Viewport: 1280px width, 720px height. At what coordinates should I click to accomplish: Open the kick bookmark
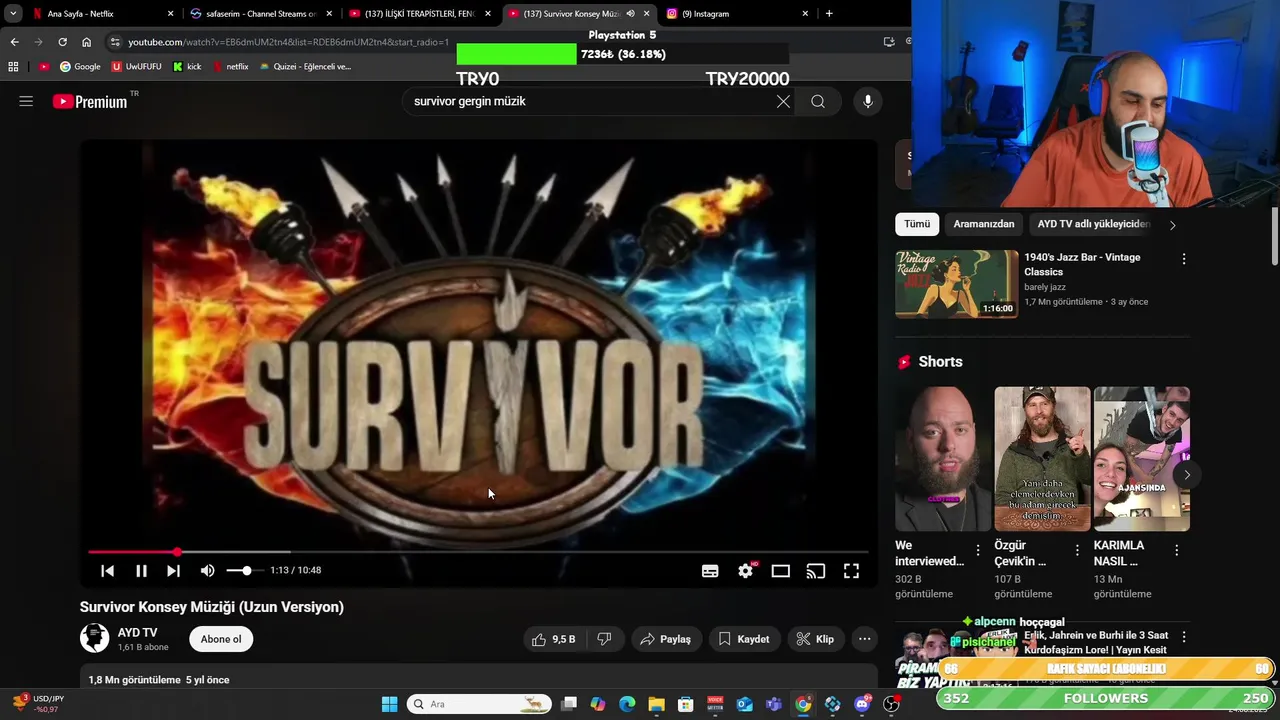click(x=187, y=67)
